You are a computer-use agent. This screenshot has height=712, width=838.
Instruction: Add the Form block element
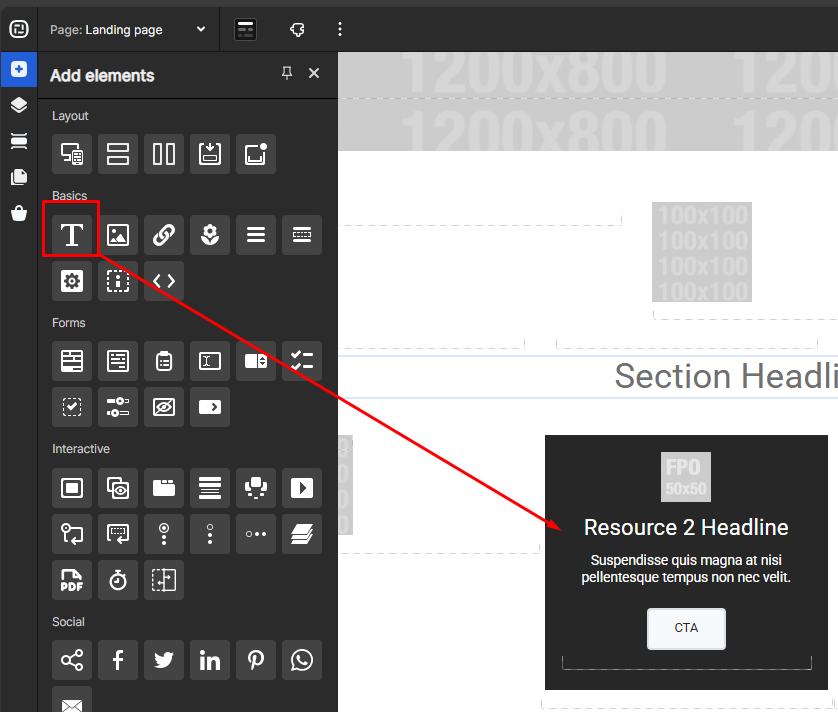72,361
